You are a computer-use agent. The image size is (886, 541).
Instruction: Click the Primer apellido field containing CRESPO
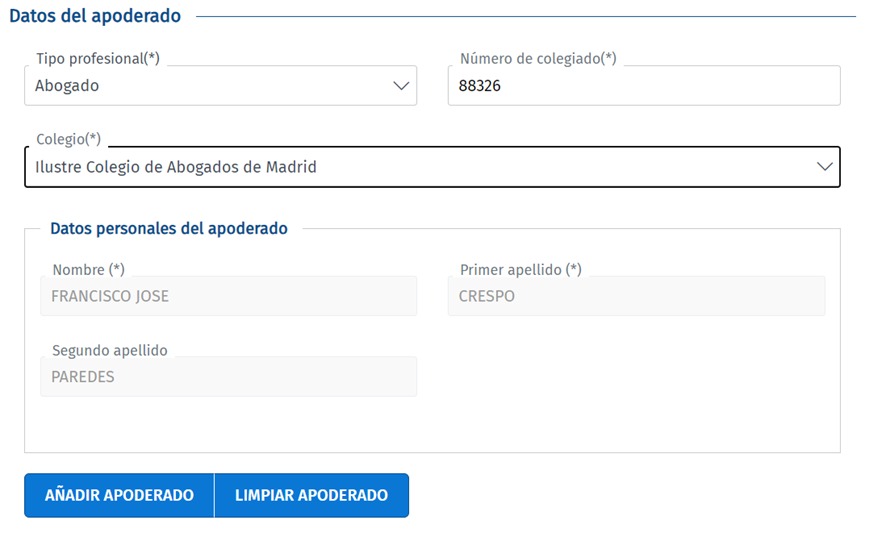click(636, 296)
